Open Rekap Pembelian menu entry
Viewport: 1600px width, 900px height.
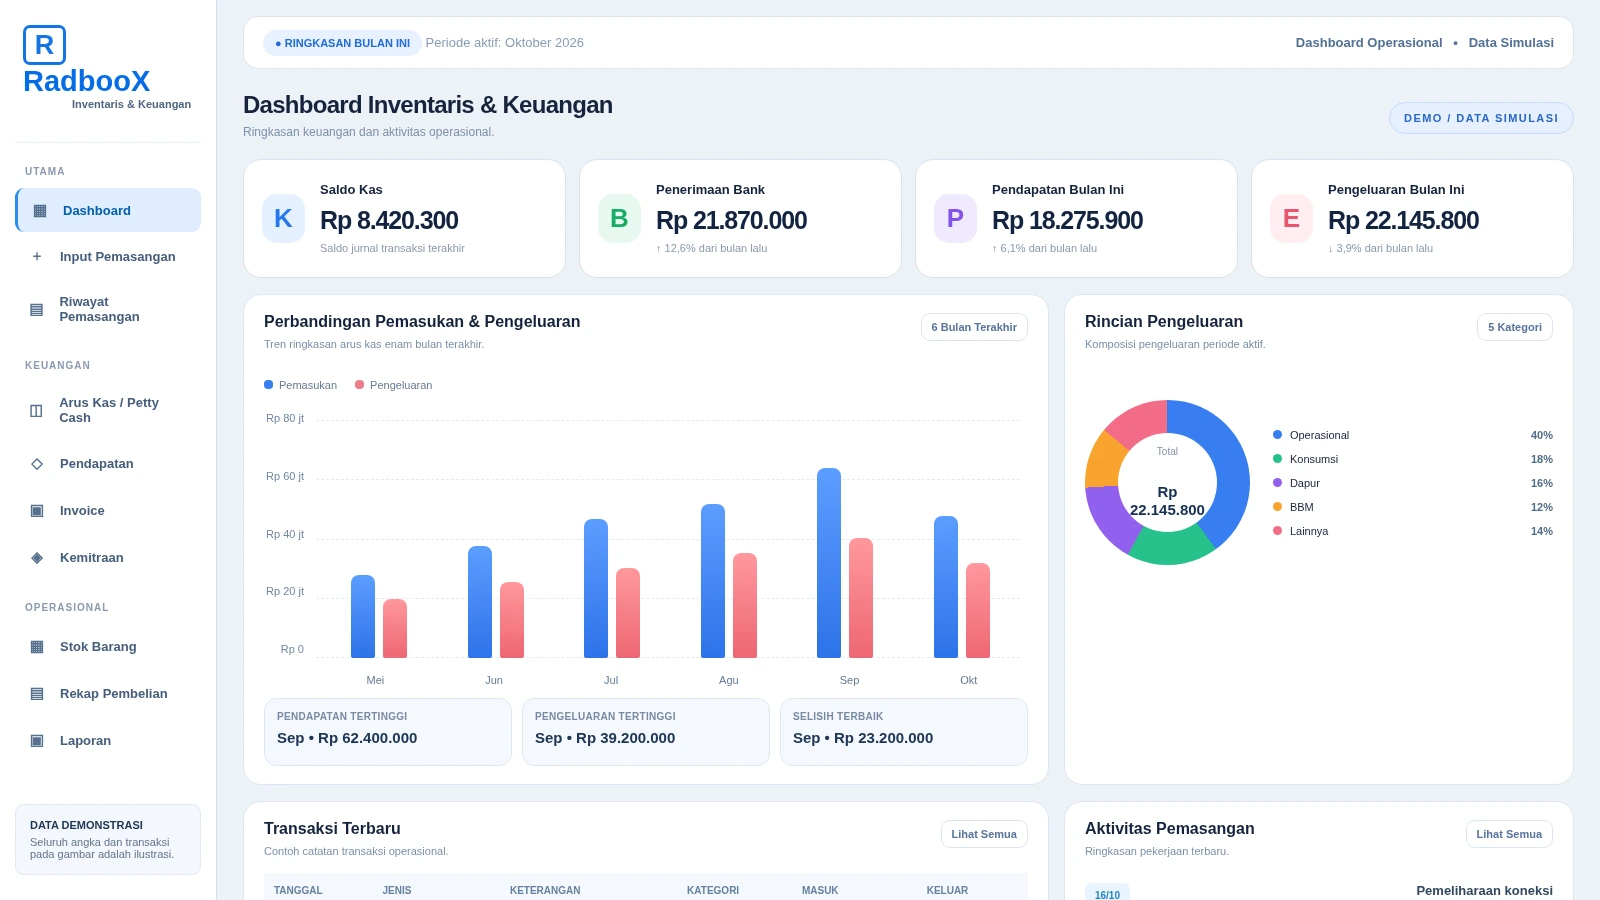tap(108, 693)
